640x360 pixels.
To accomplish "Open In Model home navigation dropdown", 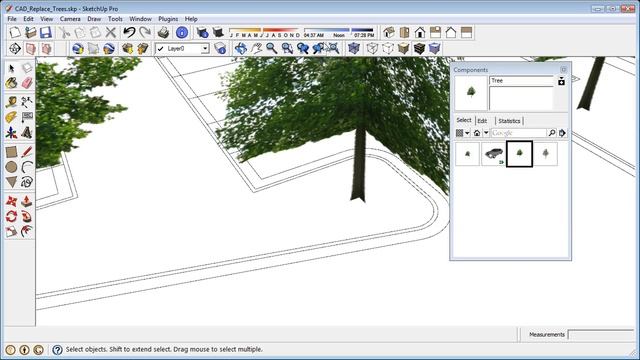I will click(x=486, y=133).
